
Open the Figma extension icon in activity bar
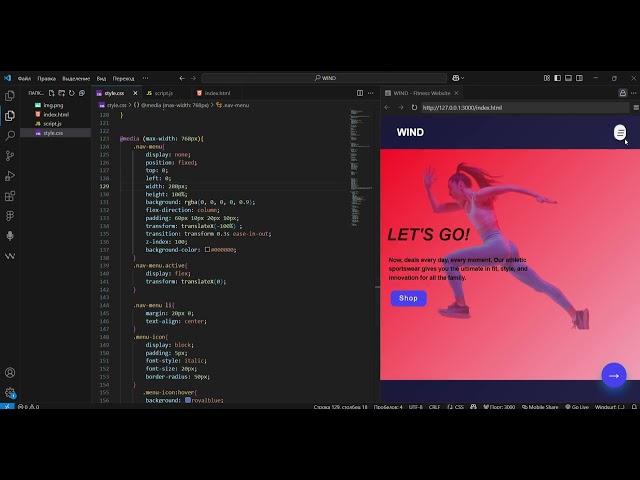[x=10, y=216]
